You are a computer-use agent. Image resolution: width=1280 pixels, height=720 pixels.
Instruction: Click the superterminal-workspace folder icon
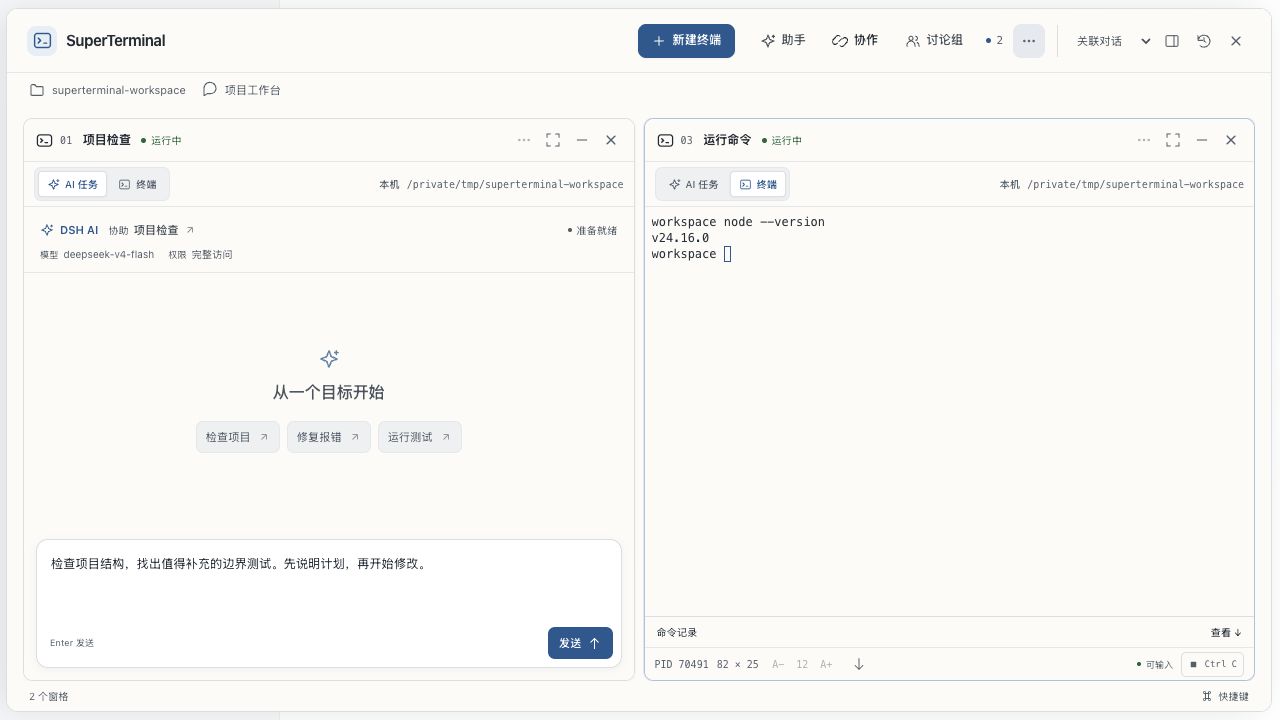click(x=37, y=90)
